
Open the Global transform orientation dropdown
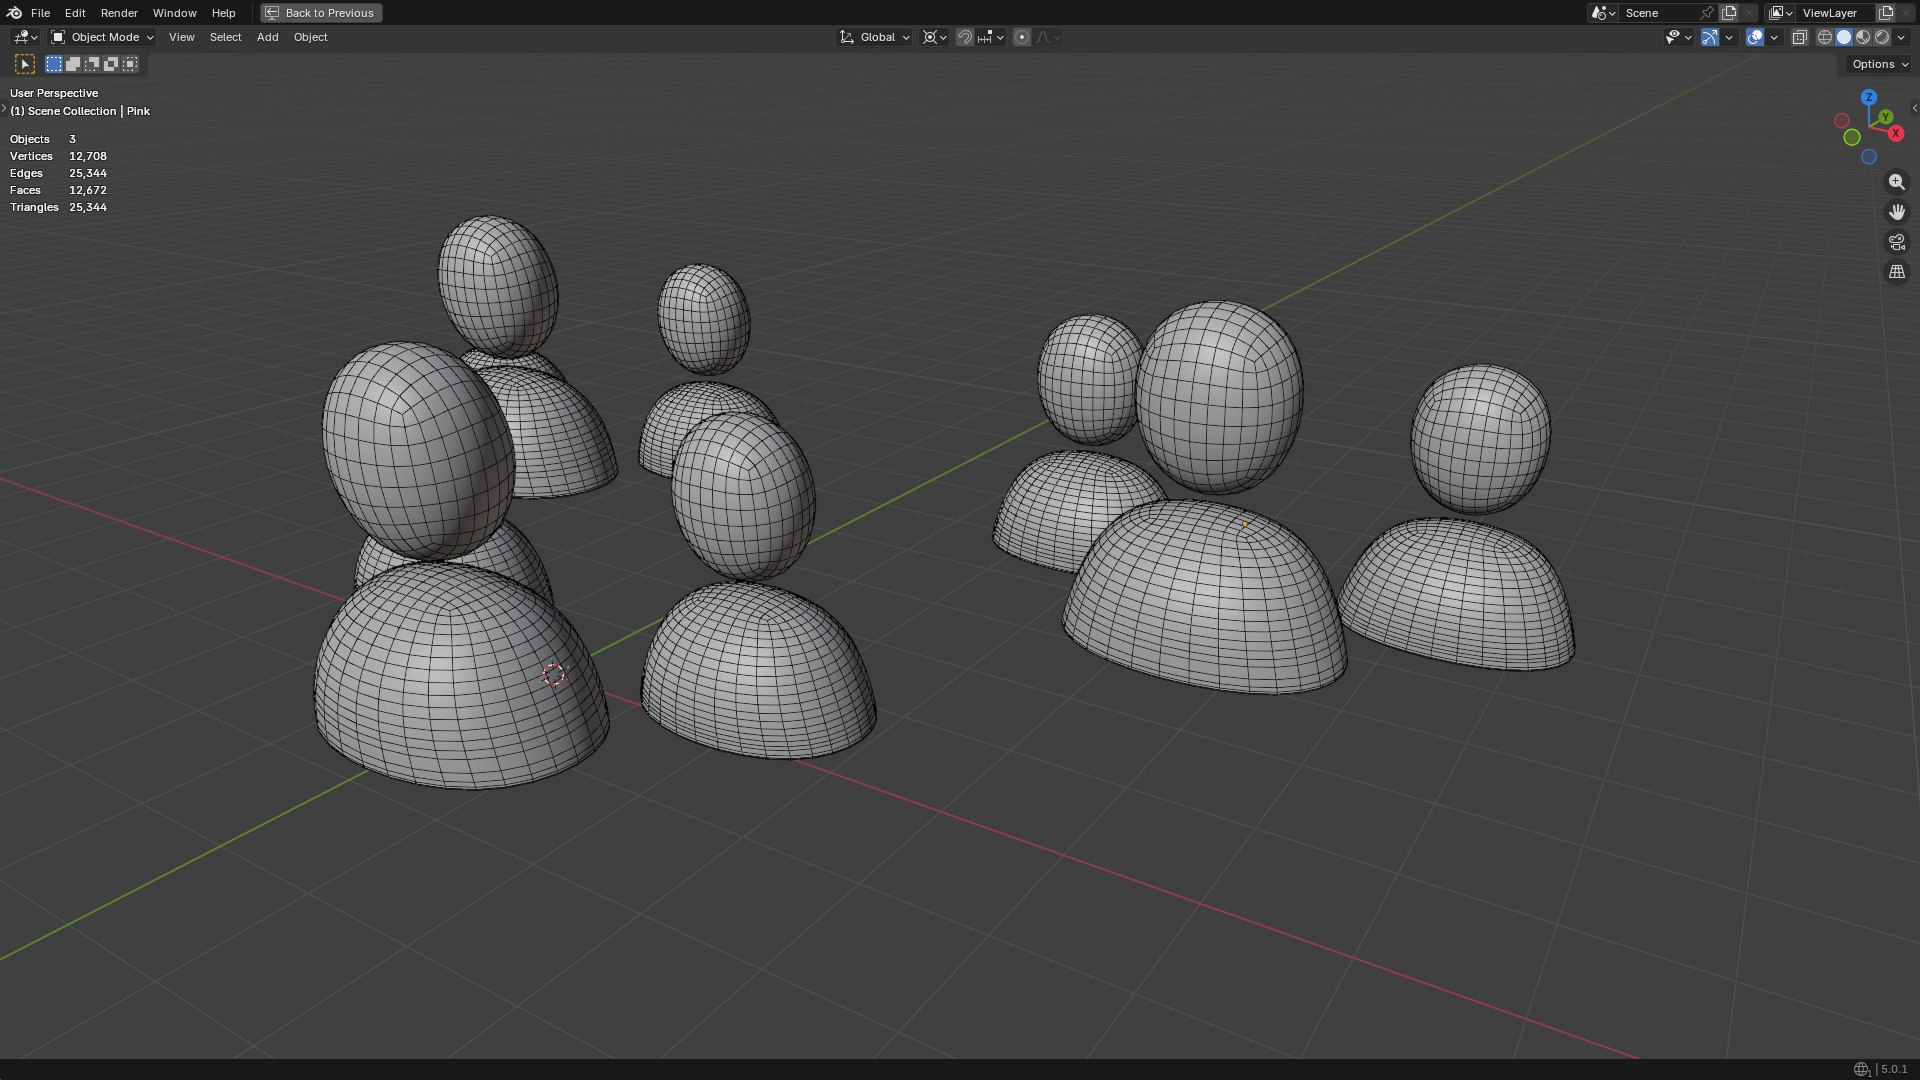coord(875,37)
